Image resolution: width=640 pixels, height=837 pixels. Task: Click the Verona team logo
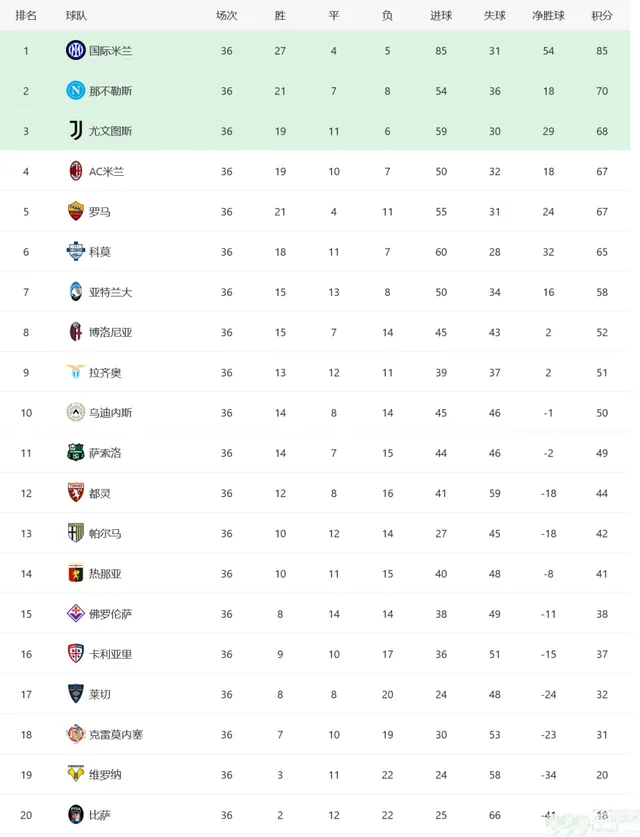pos(76,774)
